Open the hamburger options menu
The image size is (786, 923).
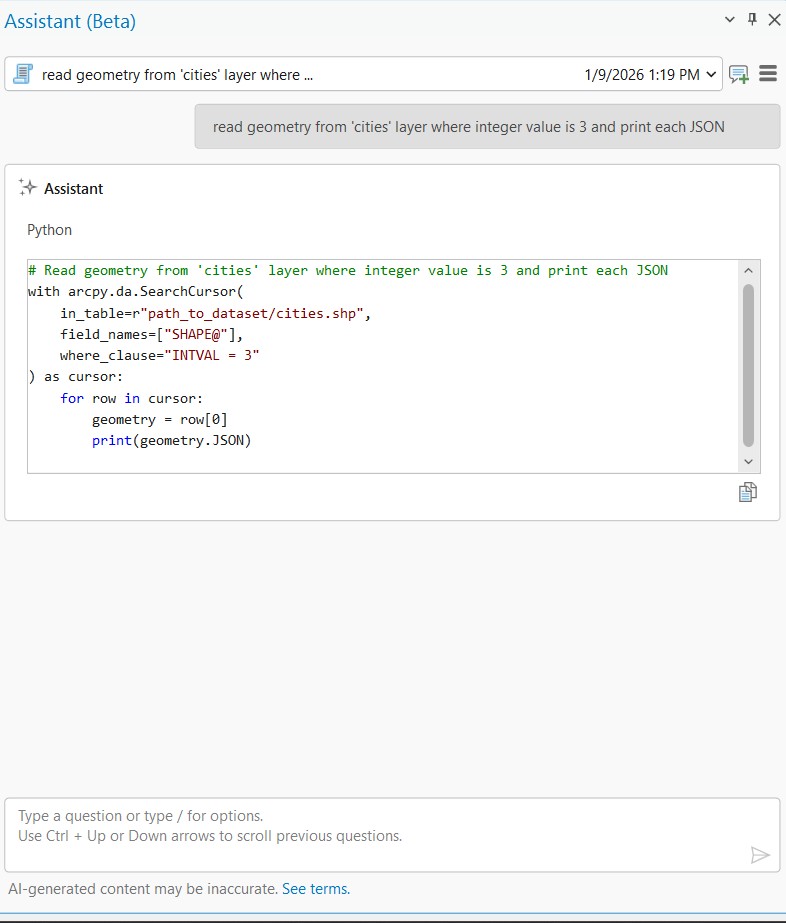click(768, 74)
